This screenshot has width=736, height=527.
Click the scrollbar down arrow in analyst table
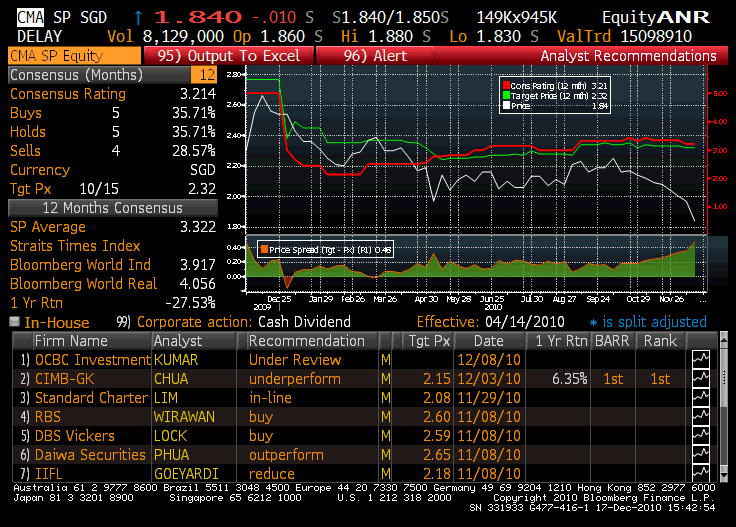(723, 477)
